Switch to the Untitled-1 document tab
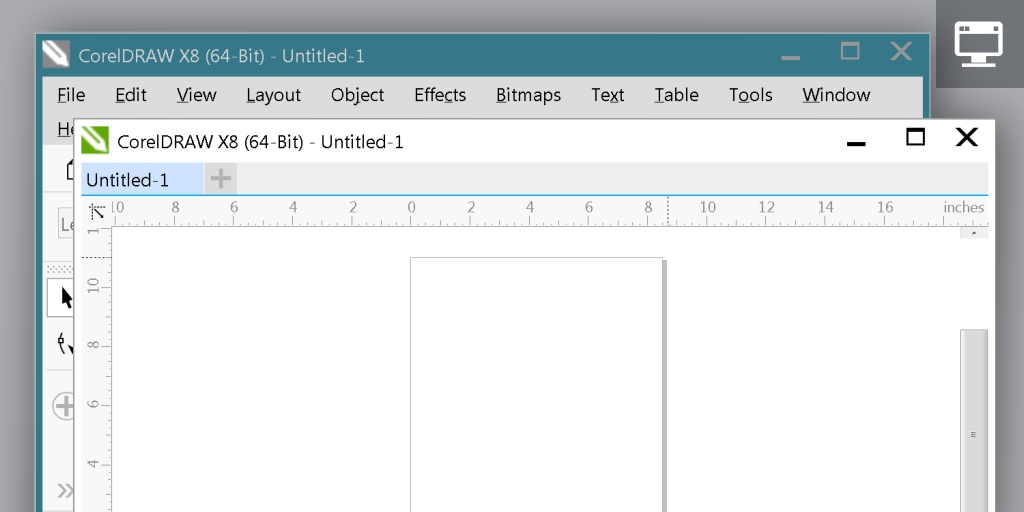 (x=128, y=180)
